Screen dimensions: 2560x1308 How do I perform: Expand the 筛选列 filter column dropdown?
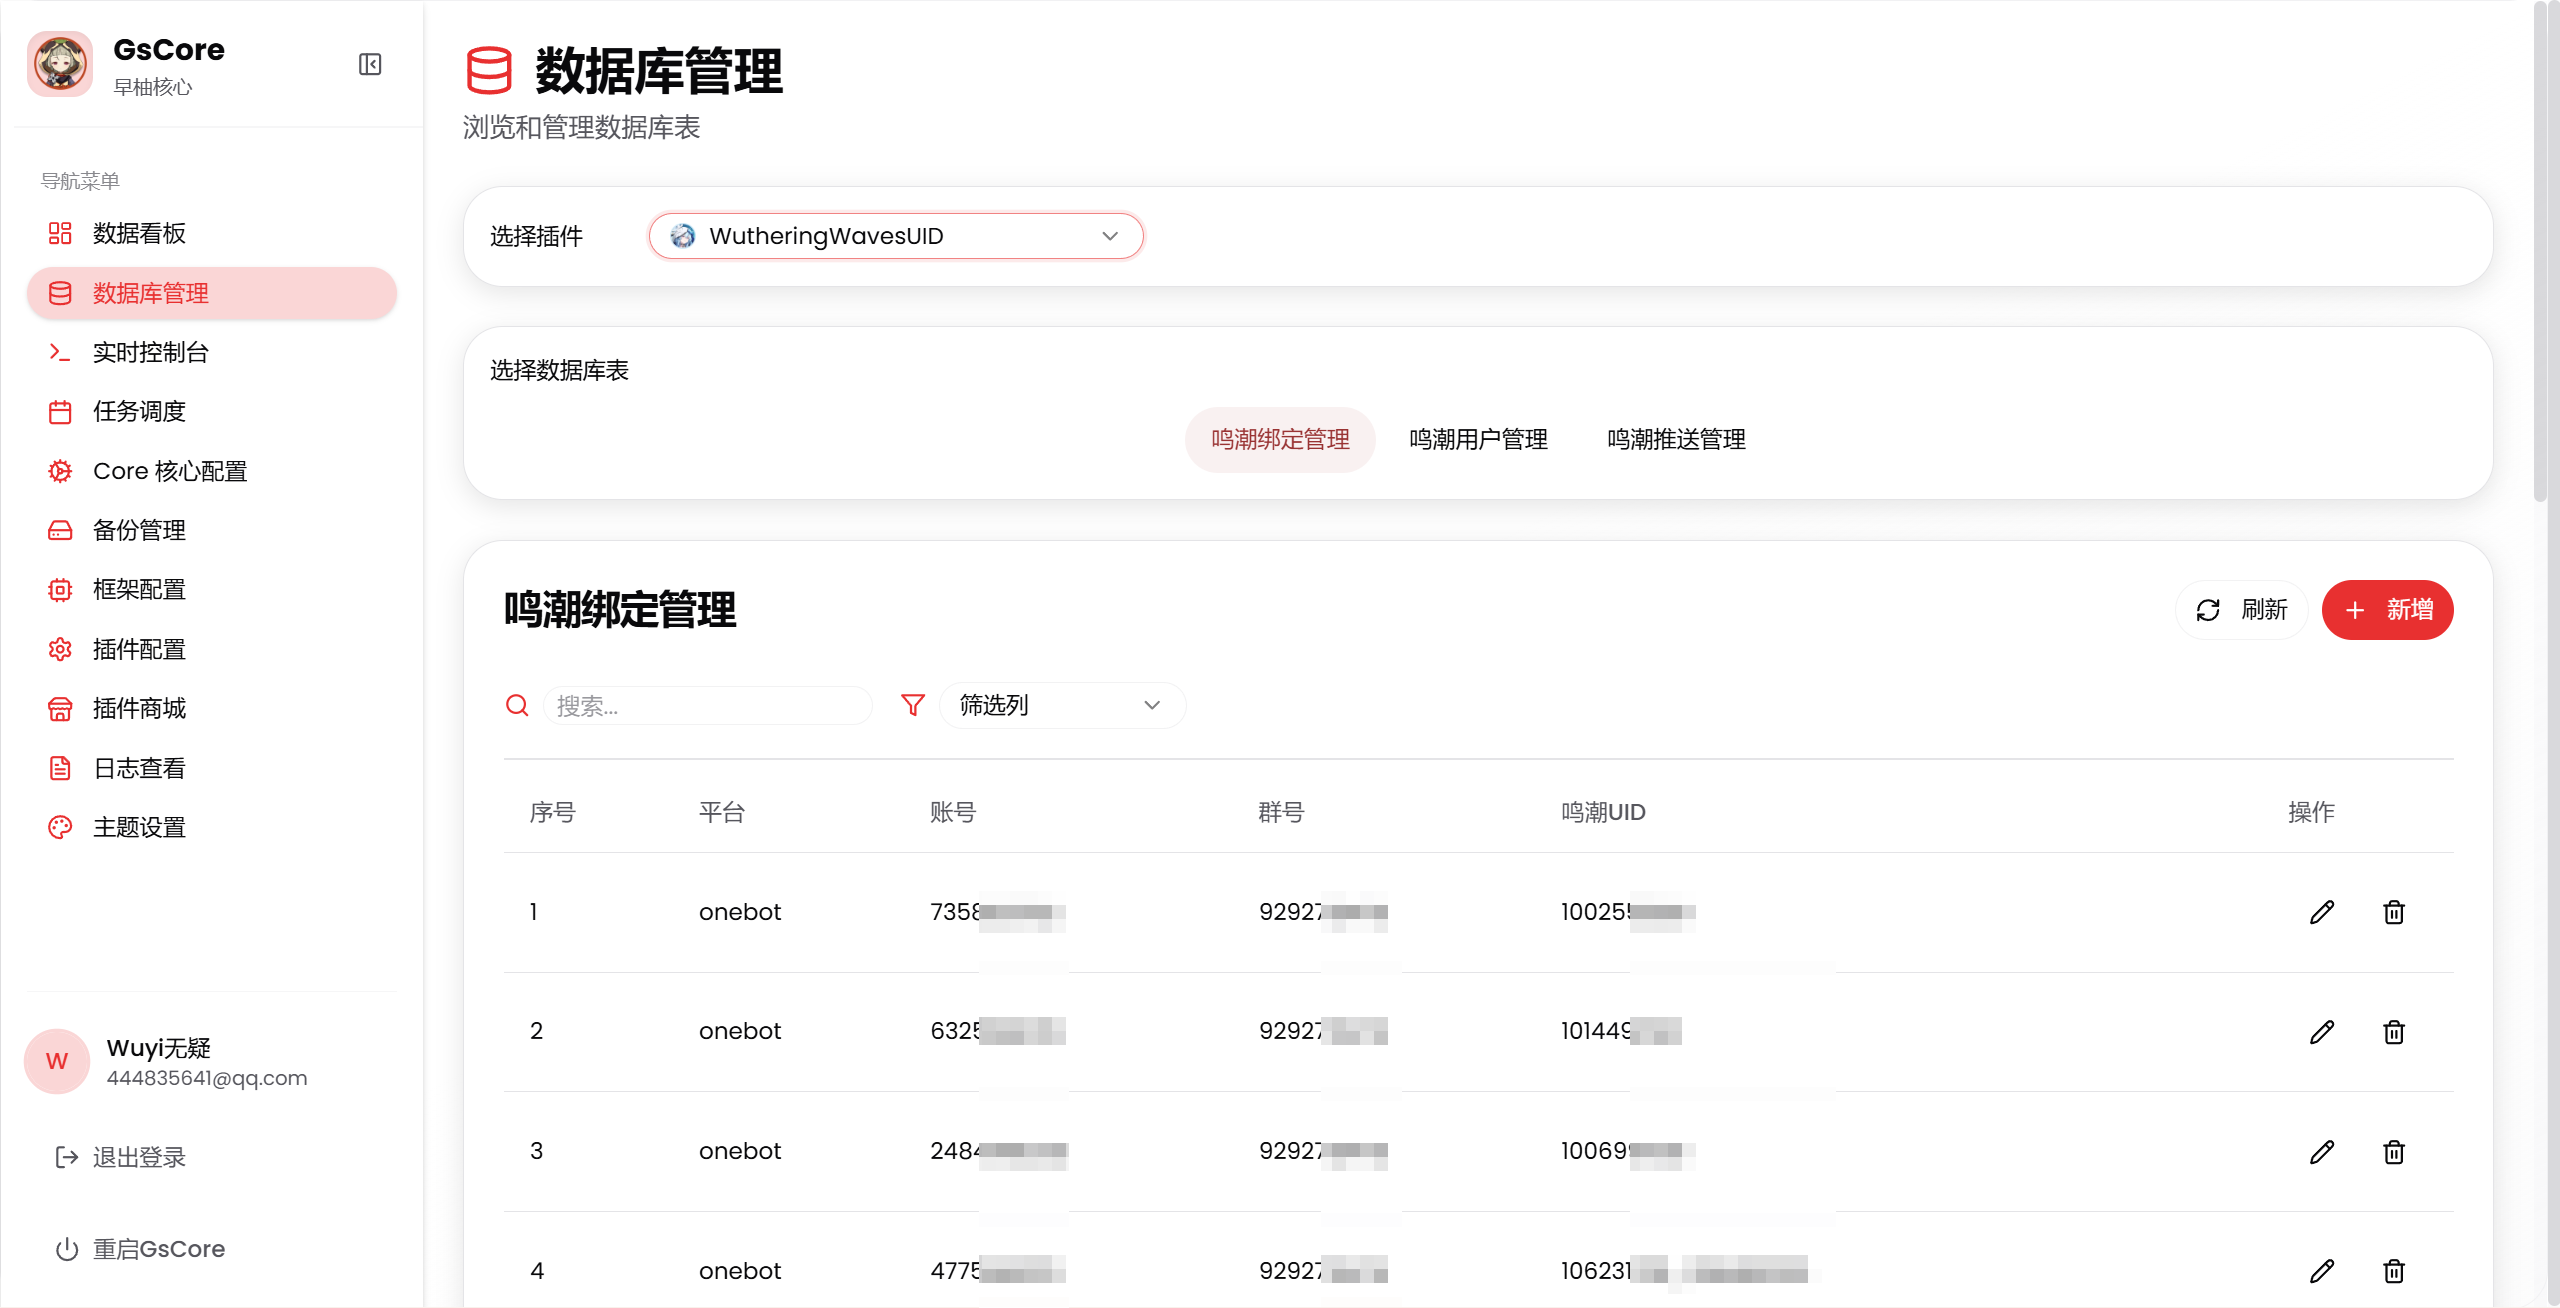1061,705
